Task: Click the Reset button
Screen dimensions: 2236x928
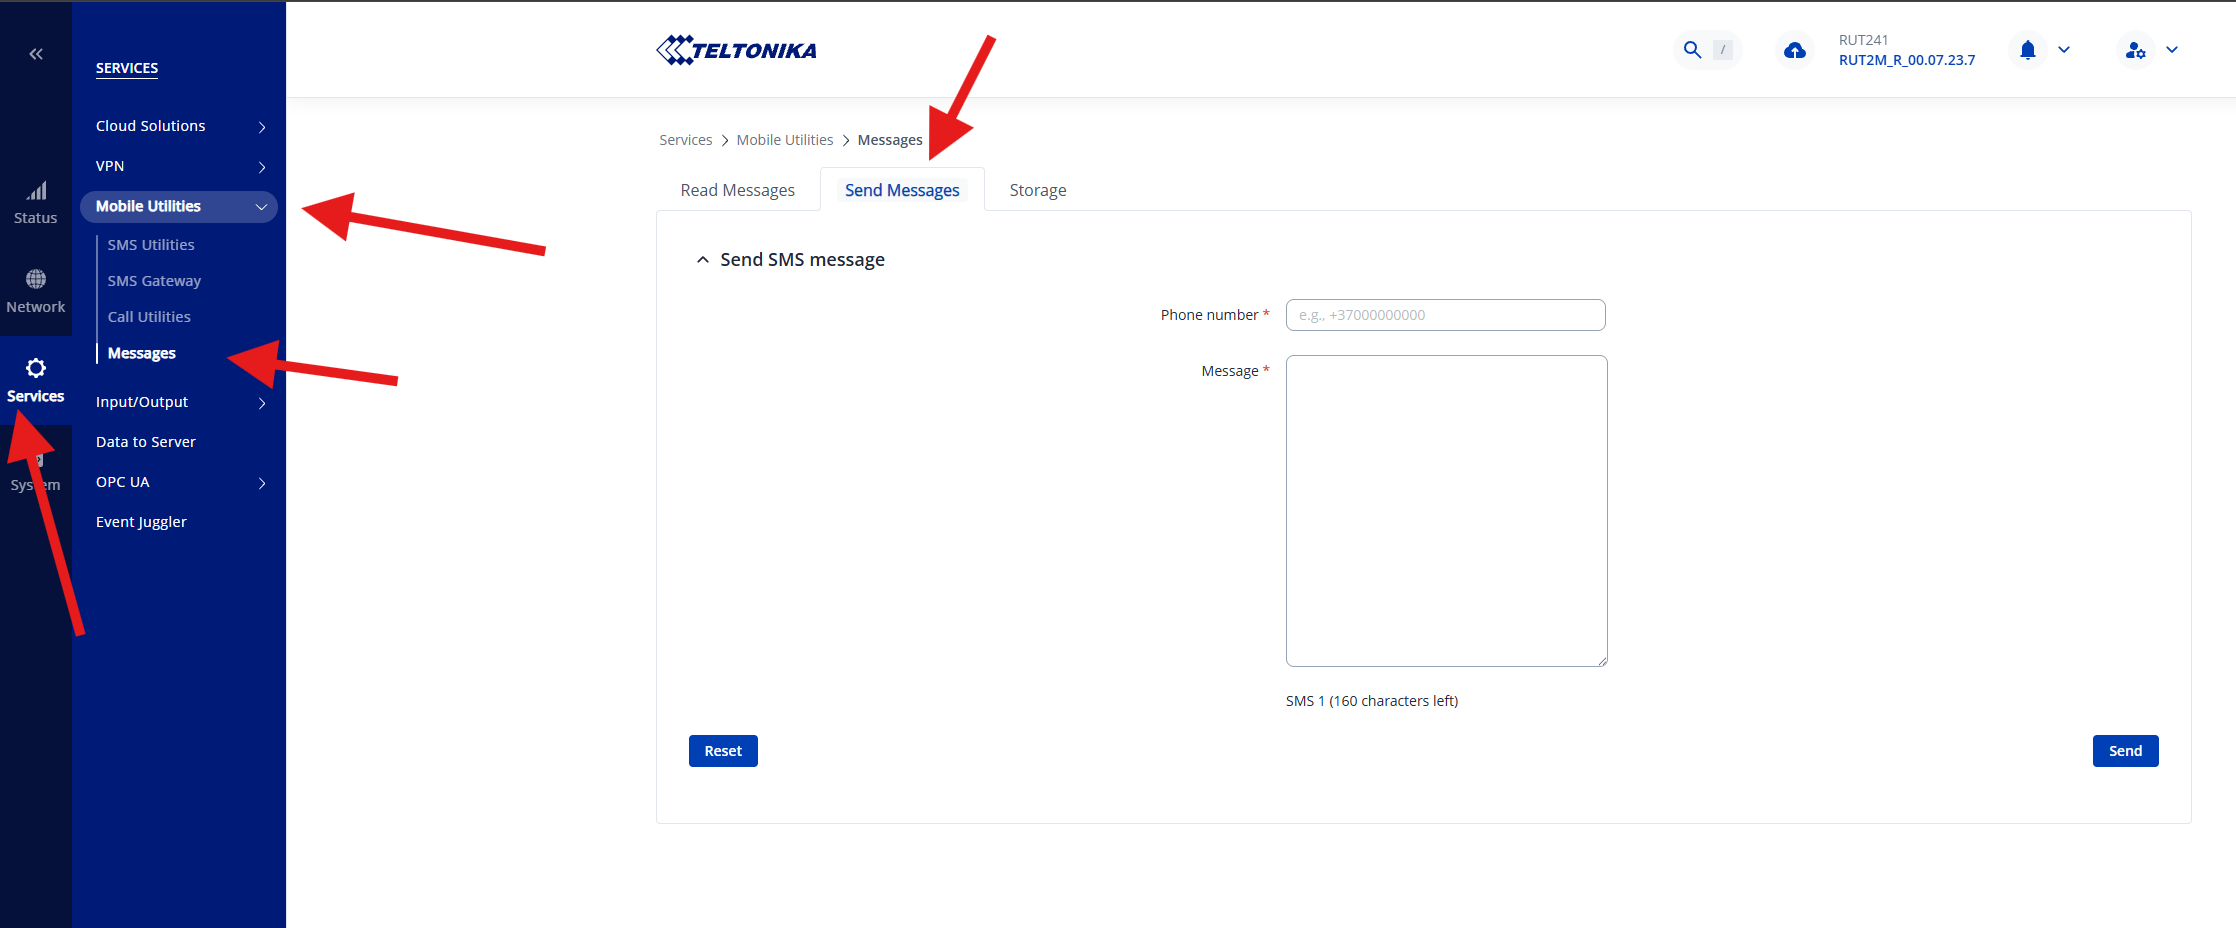Action: [x=723, y=751]
